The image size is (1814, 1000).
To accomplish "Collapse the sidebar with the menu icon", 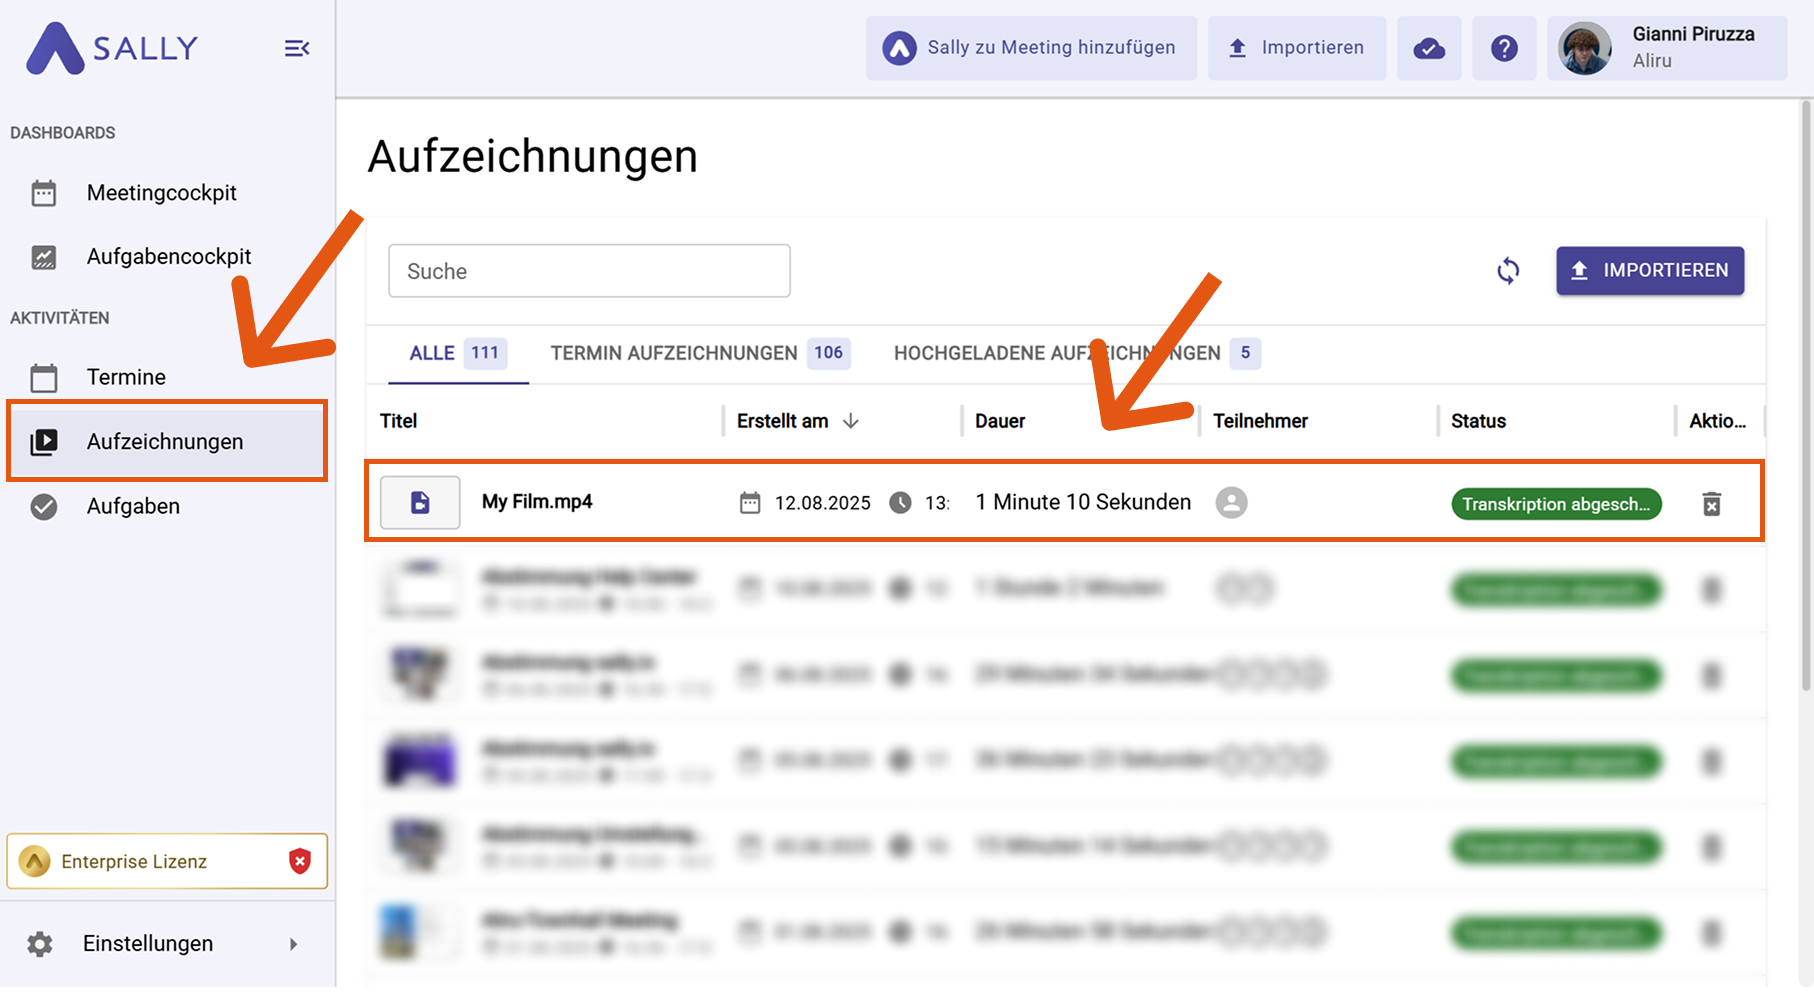I will 297,48.
